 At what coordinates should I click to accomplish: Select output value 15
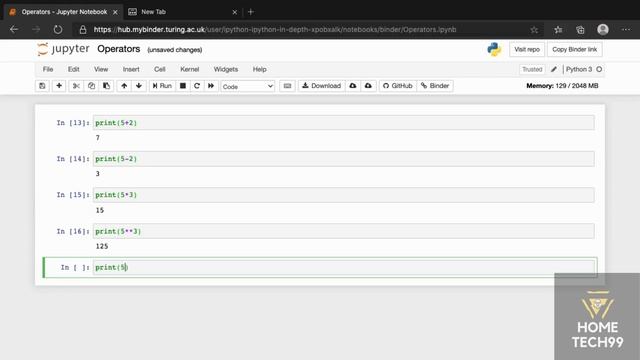100,210
